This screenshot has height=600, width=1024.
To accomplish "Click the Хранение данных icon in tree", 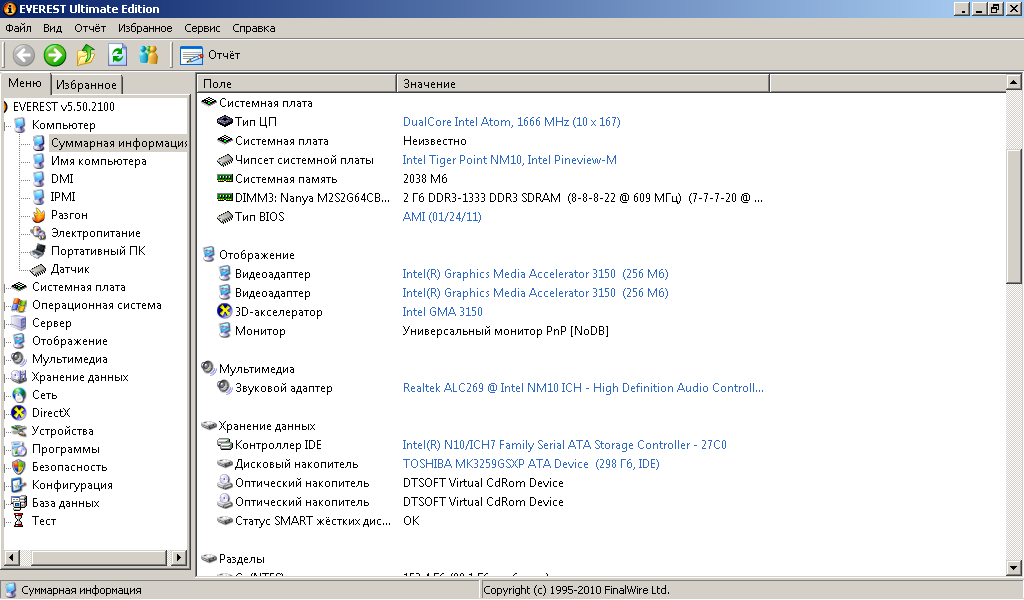I will (x=20, y=377).
